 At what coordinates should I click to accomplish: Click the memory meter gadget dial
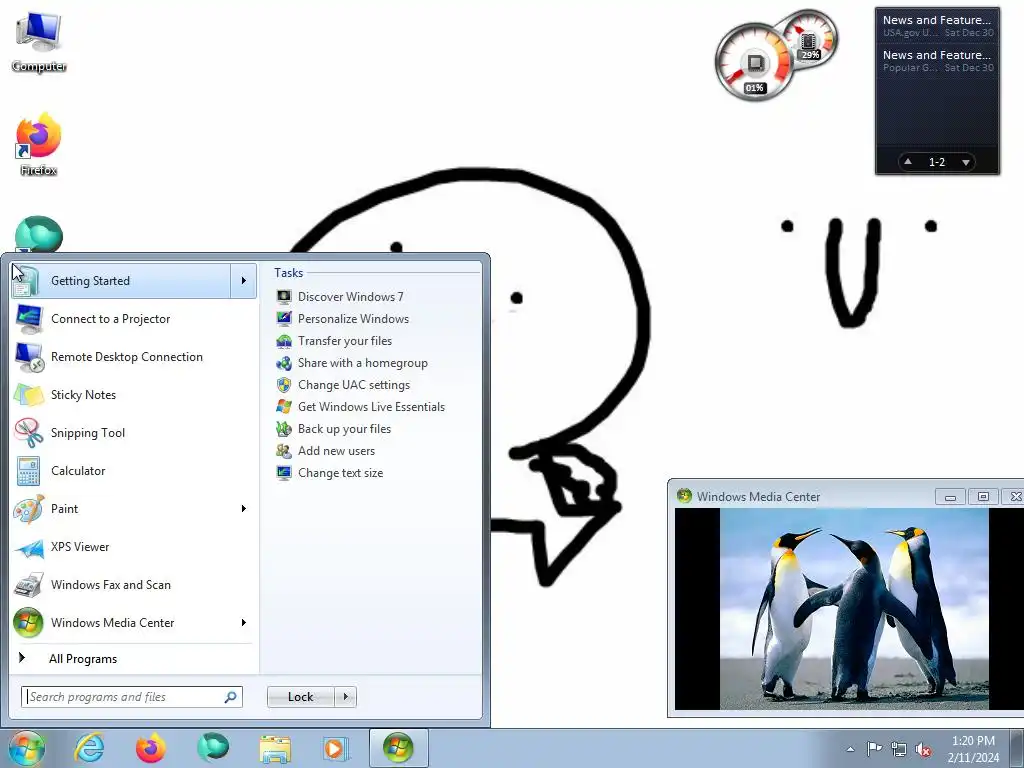tap(809, 39)
